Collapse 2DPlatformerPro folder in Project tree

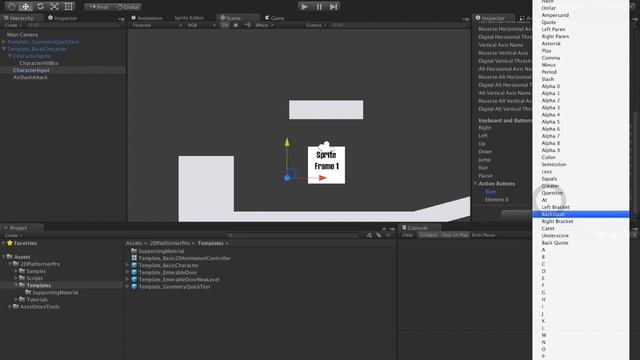tap(10, 264)
